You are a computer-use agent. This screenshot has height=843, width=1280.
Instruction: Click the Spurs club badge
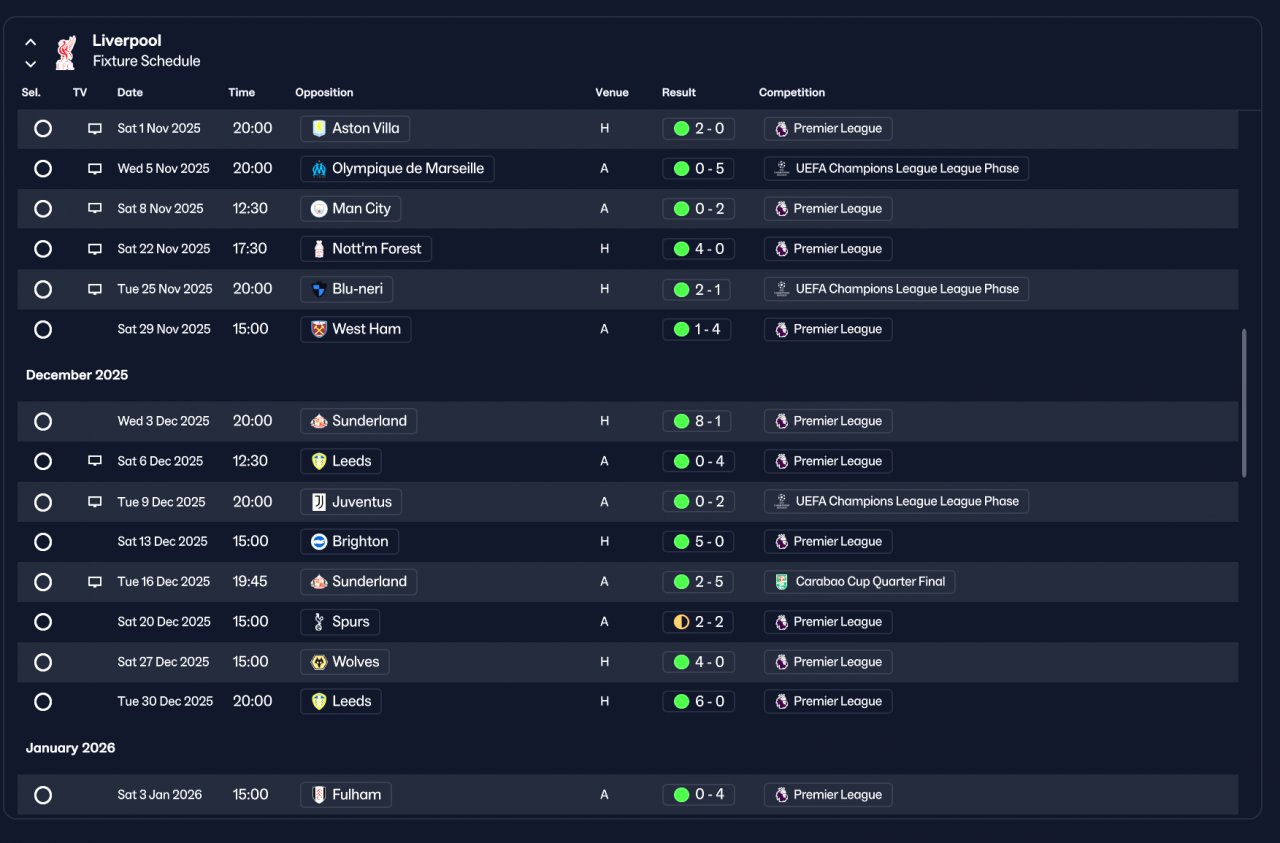tap(319, 621)
